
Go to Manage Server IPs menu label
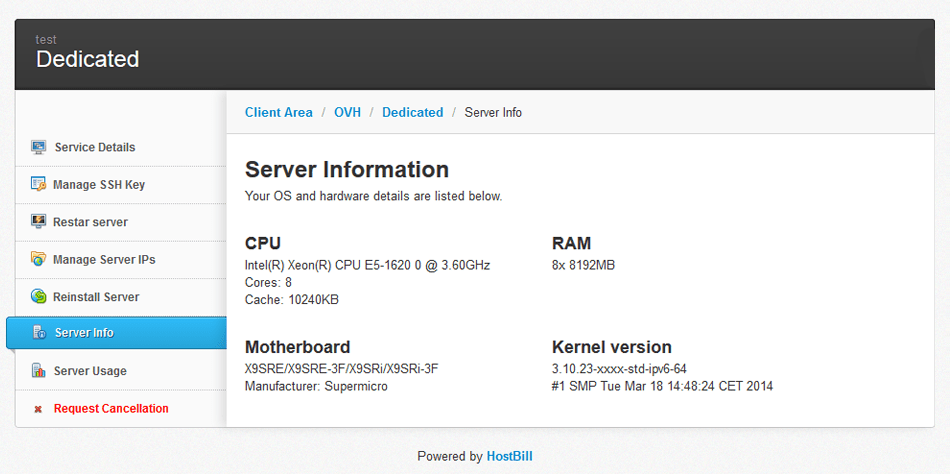104,260
